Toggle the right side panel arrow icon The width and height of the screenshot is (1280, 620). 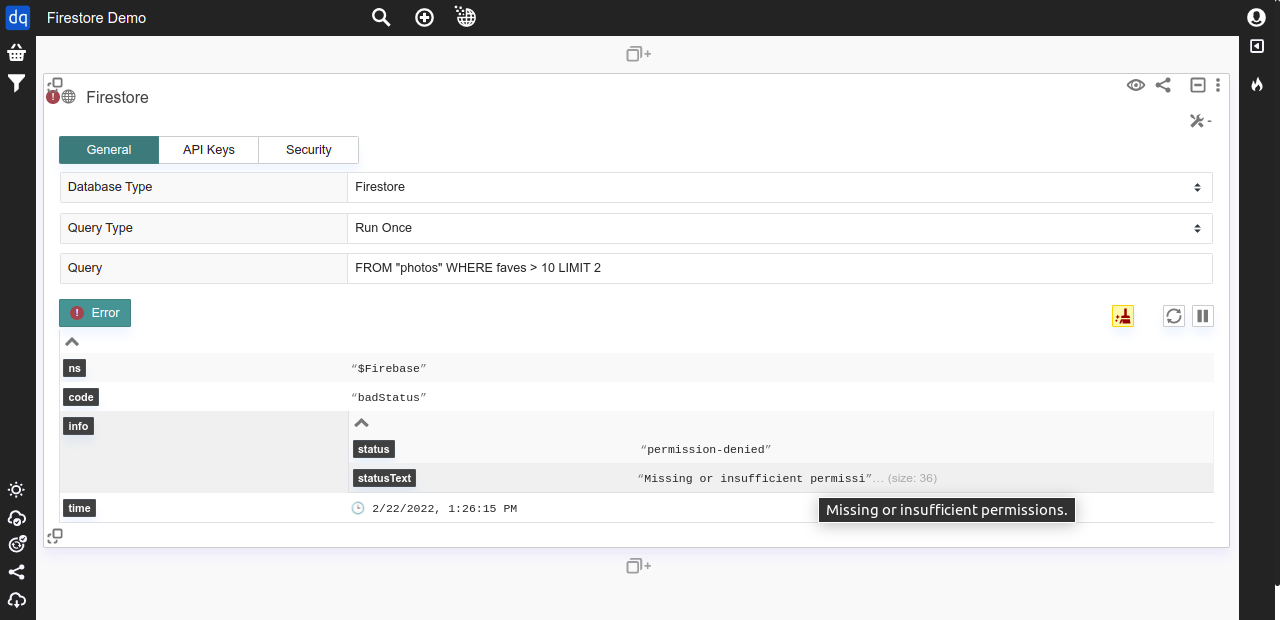point(1257,46)
